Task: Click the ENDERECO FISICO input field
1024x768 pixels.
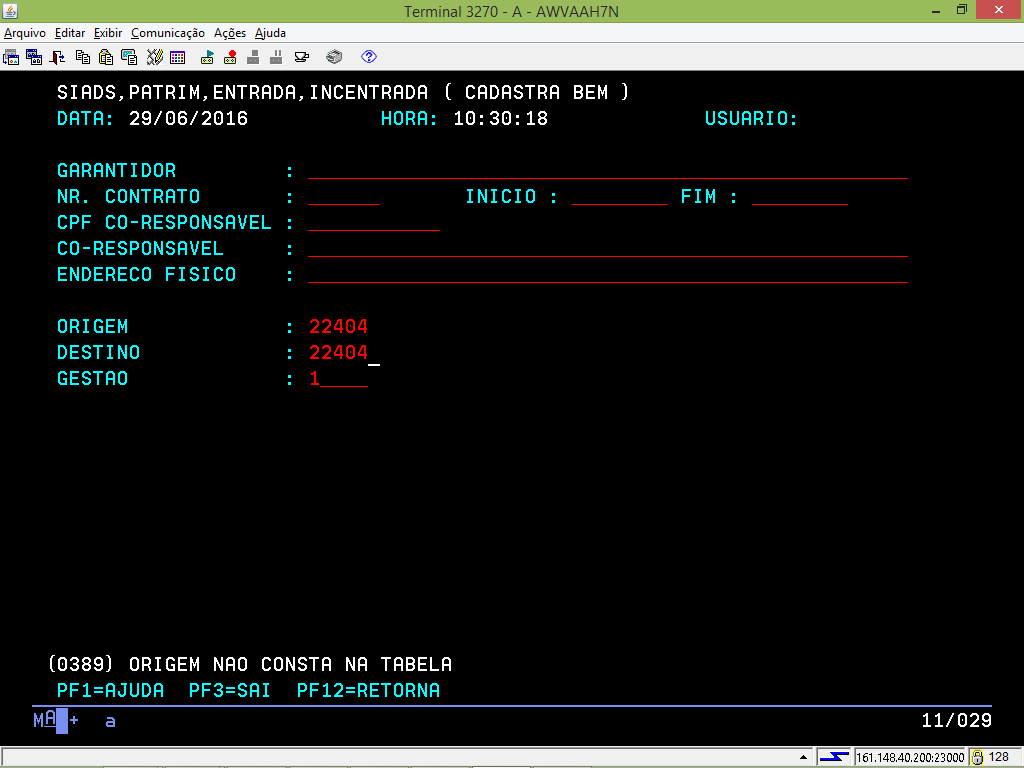Action: pos(608,276)
